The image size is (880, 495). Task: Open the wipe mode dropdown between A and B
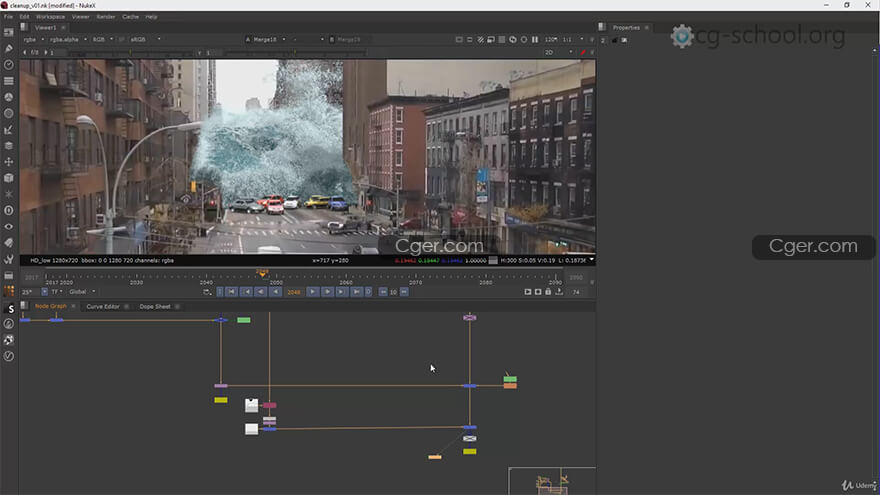click(308, 40)
